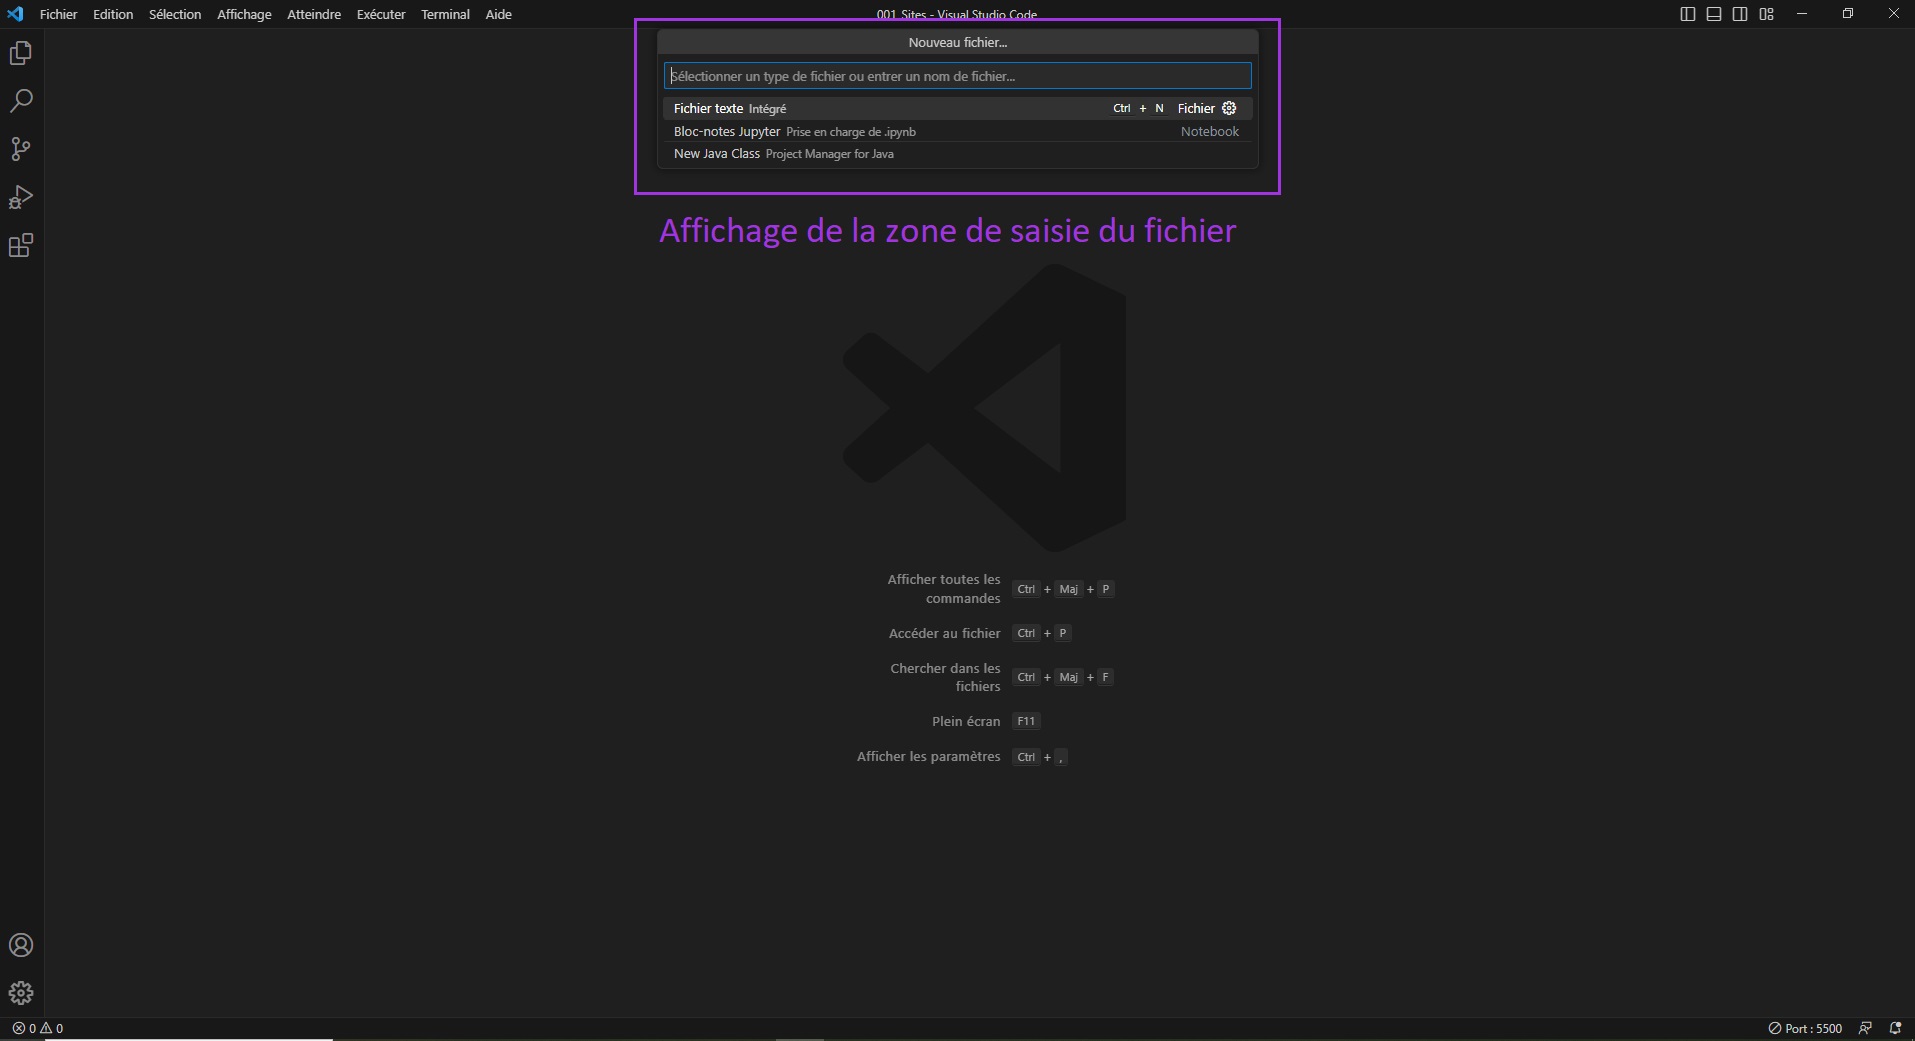Open the Search view icon
Image resolution: width=1915 pixels, height=1041 pixels.
(x=21, y=101)
